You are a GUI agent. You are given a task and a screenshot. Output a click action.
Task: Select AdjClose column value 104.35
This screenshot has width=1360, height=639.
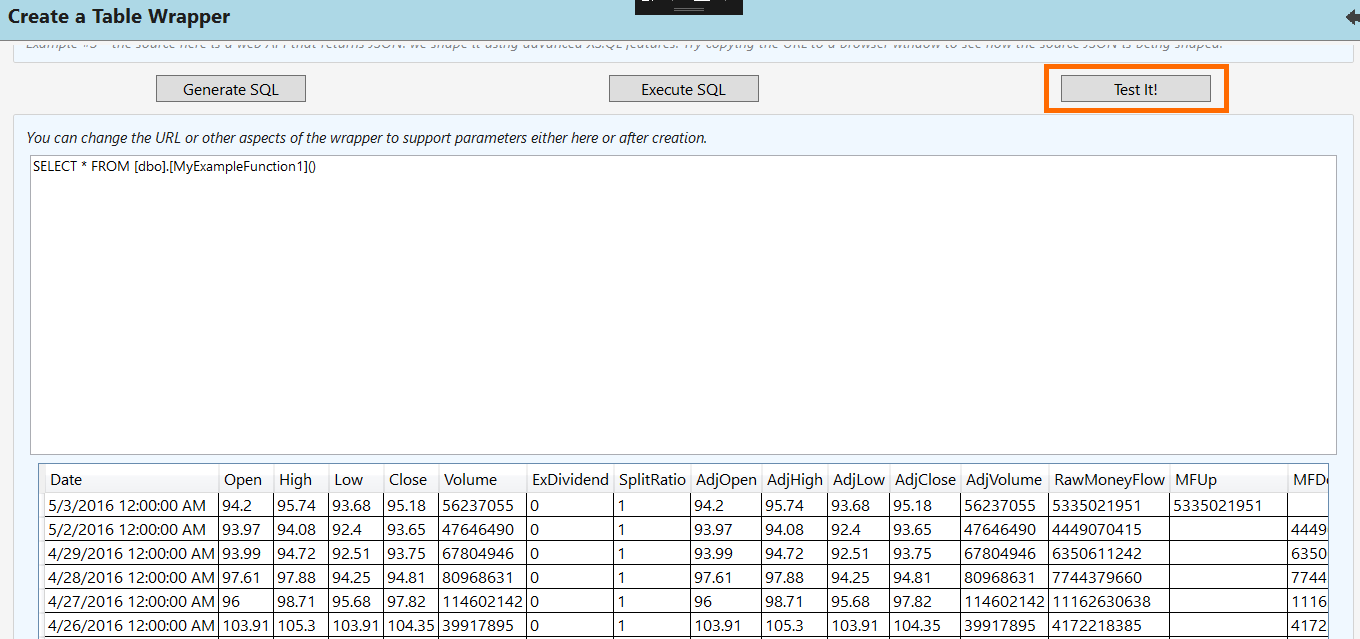[926, 625]
